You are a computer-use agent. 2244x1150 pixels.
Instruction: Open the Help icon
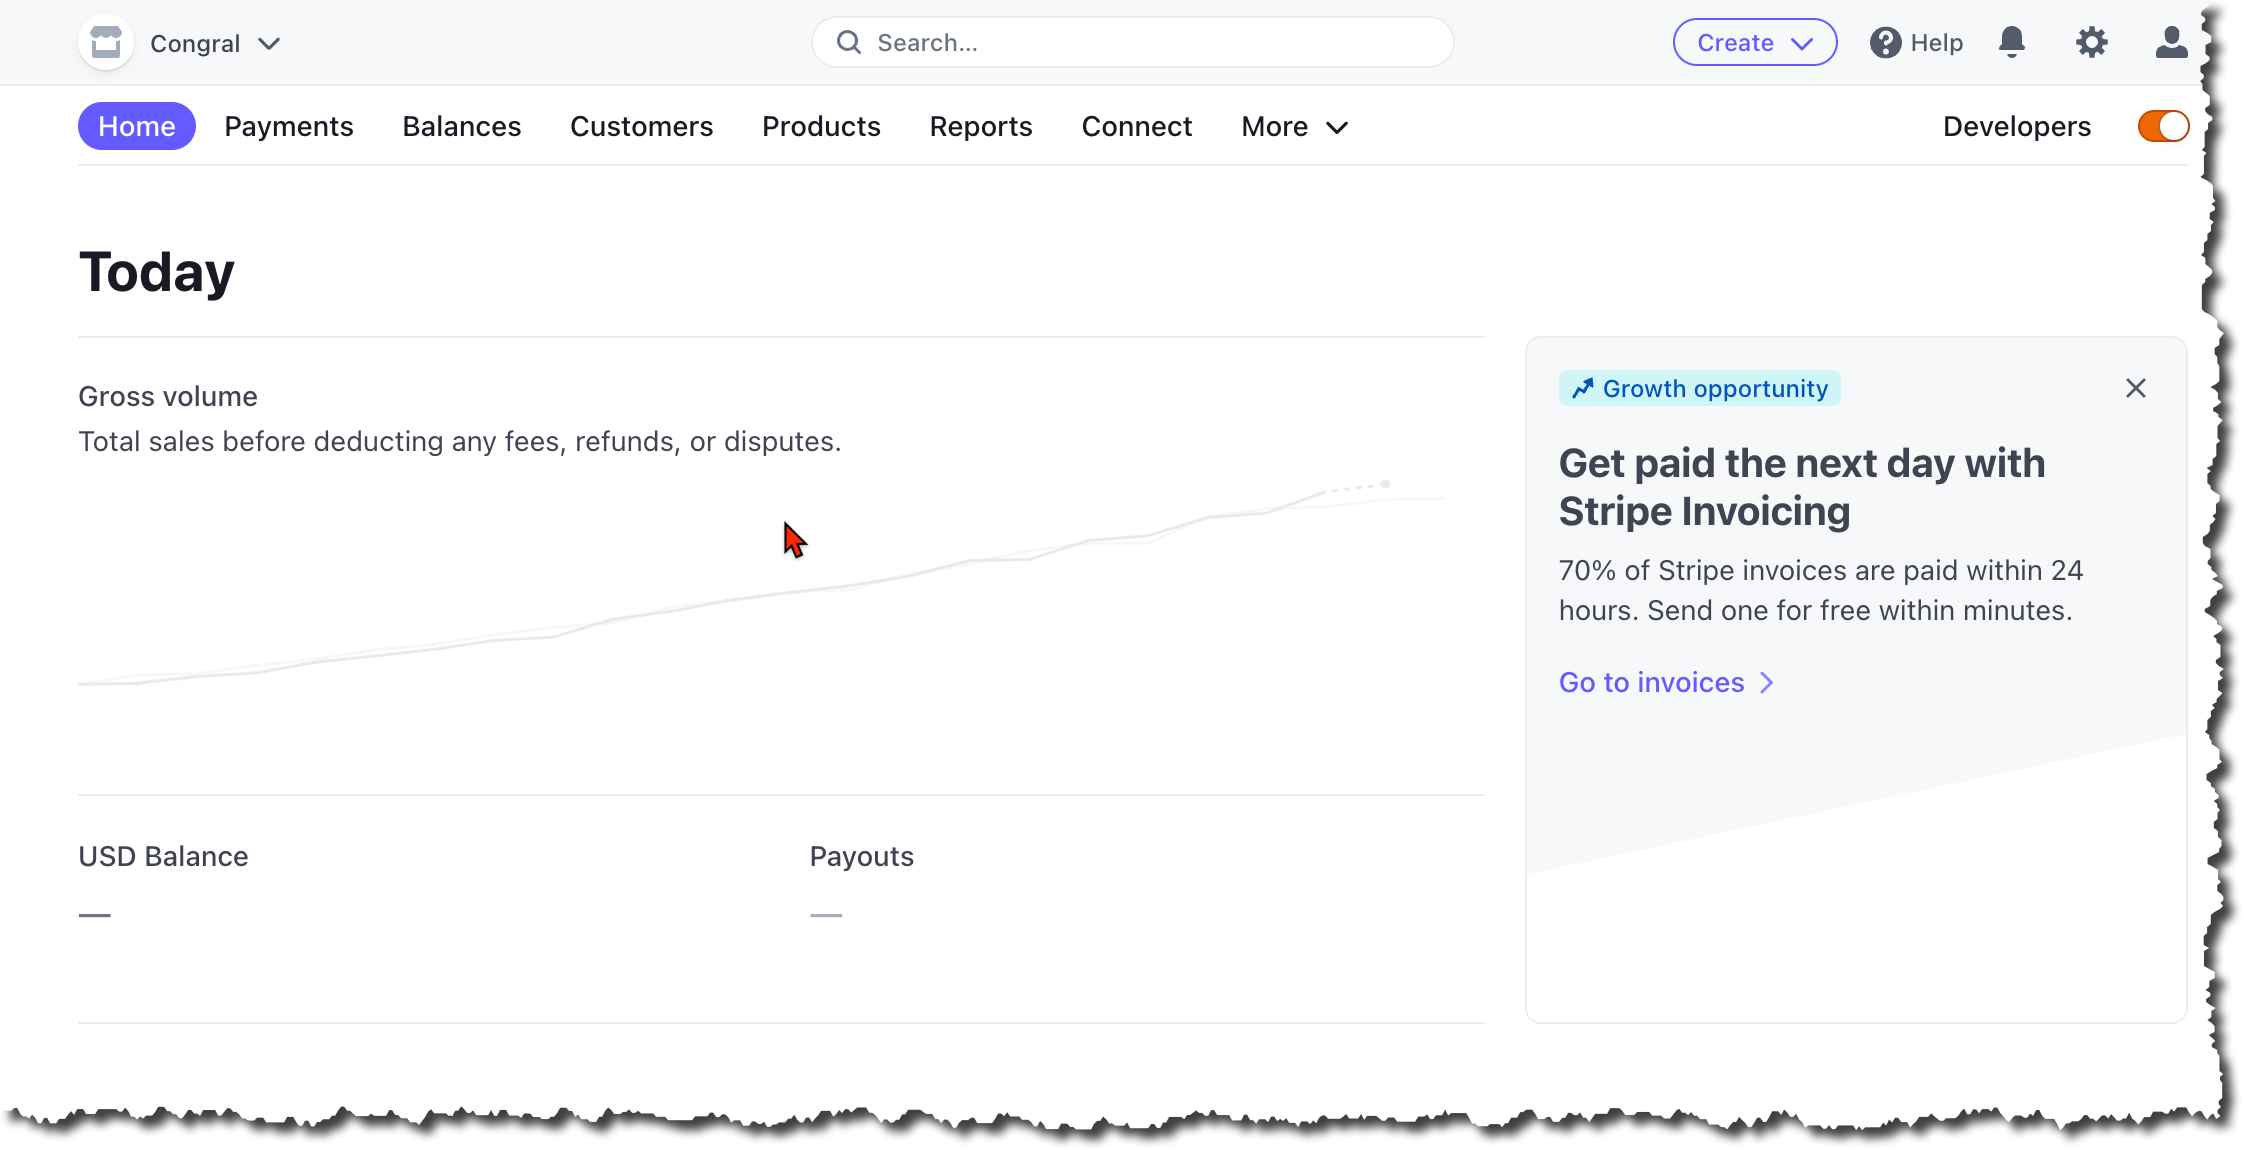pyautogui.click(x=1886, y=42)
